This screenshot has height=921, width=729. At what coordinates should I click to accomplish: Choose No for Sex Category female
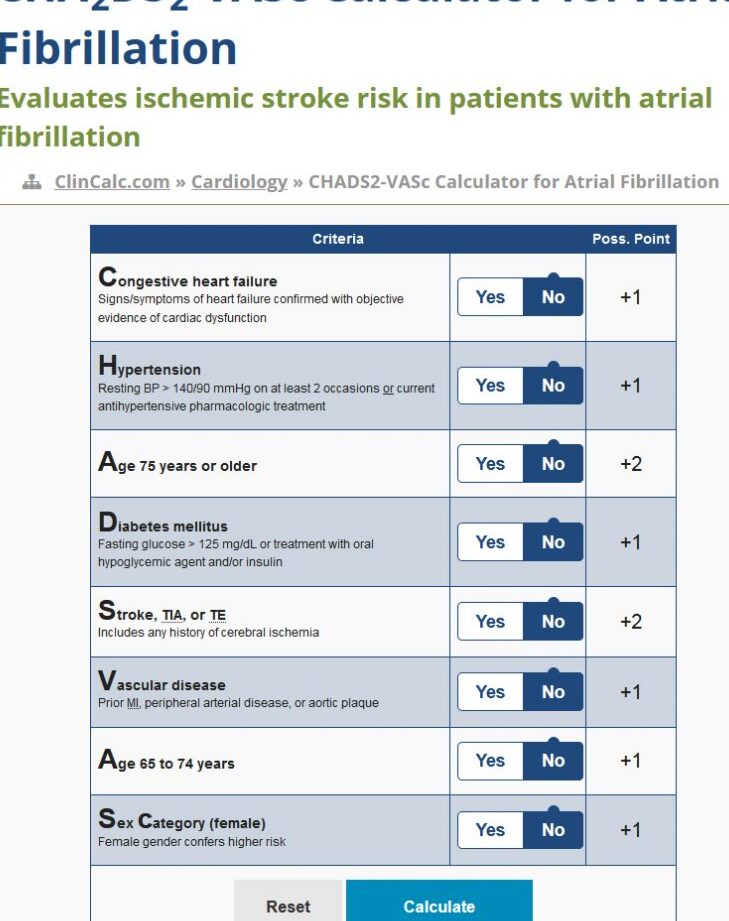click(553, 829)
